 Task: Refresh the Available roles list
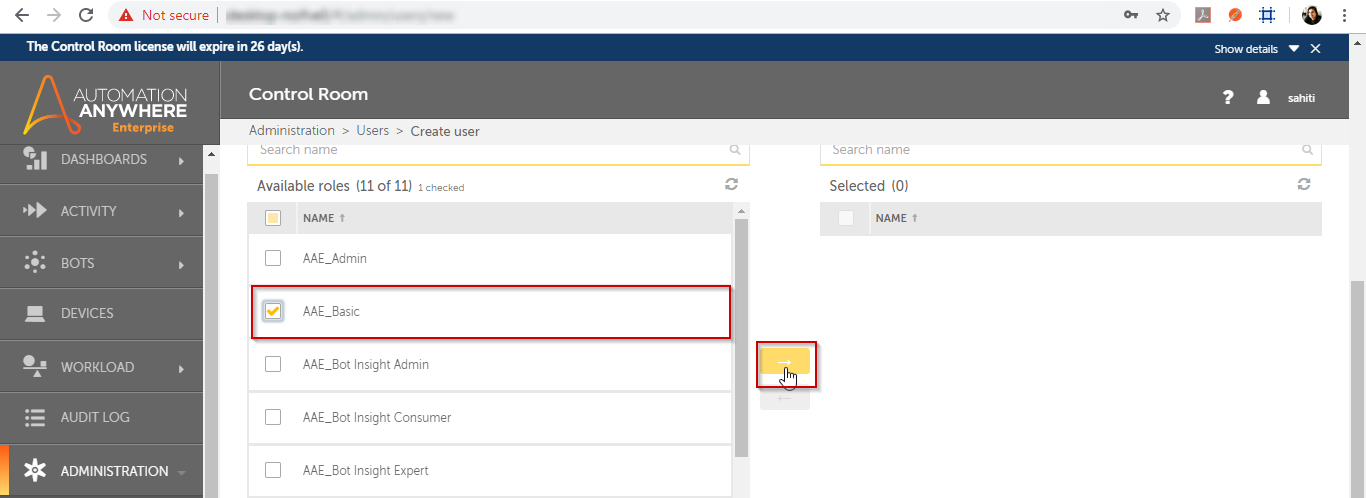[732, 185]
